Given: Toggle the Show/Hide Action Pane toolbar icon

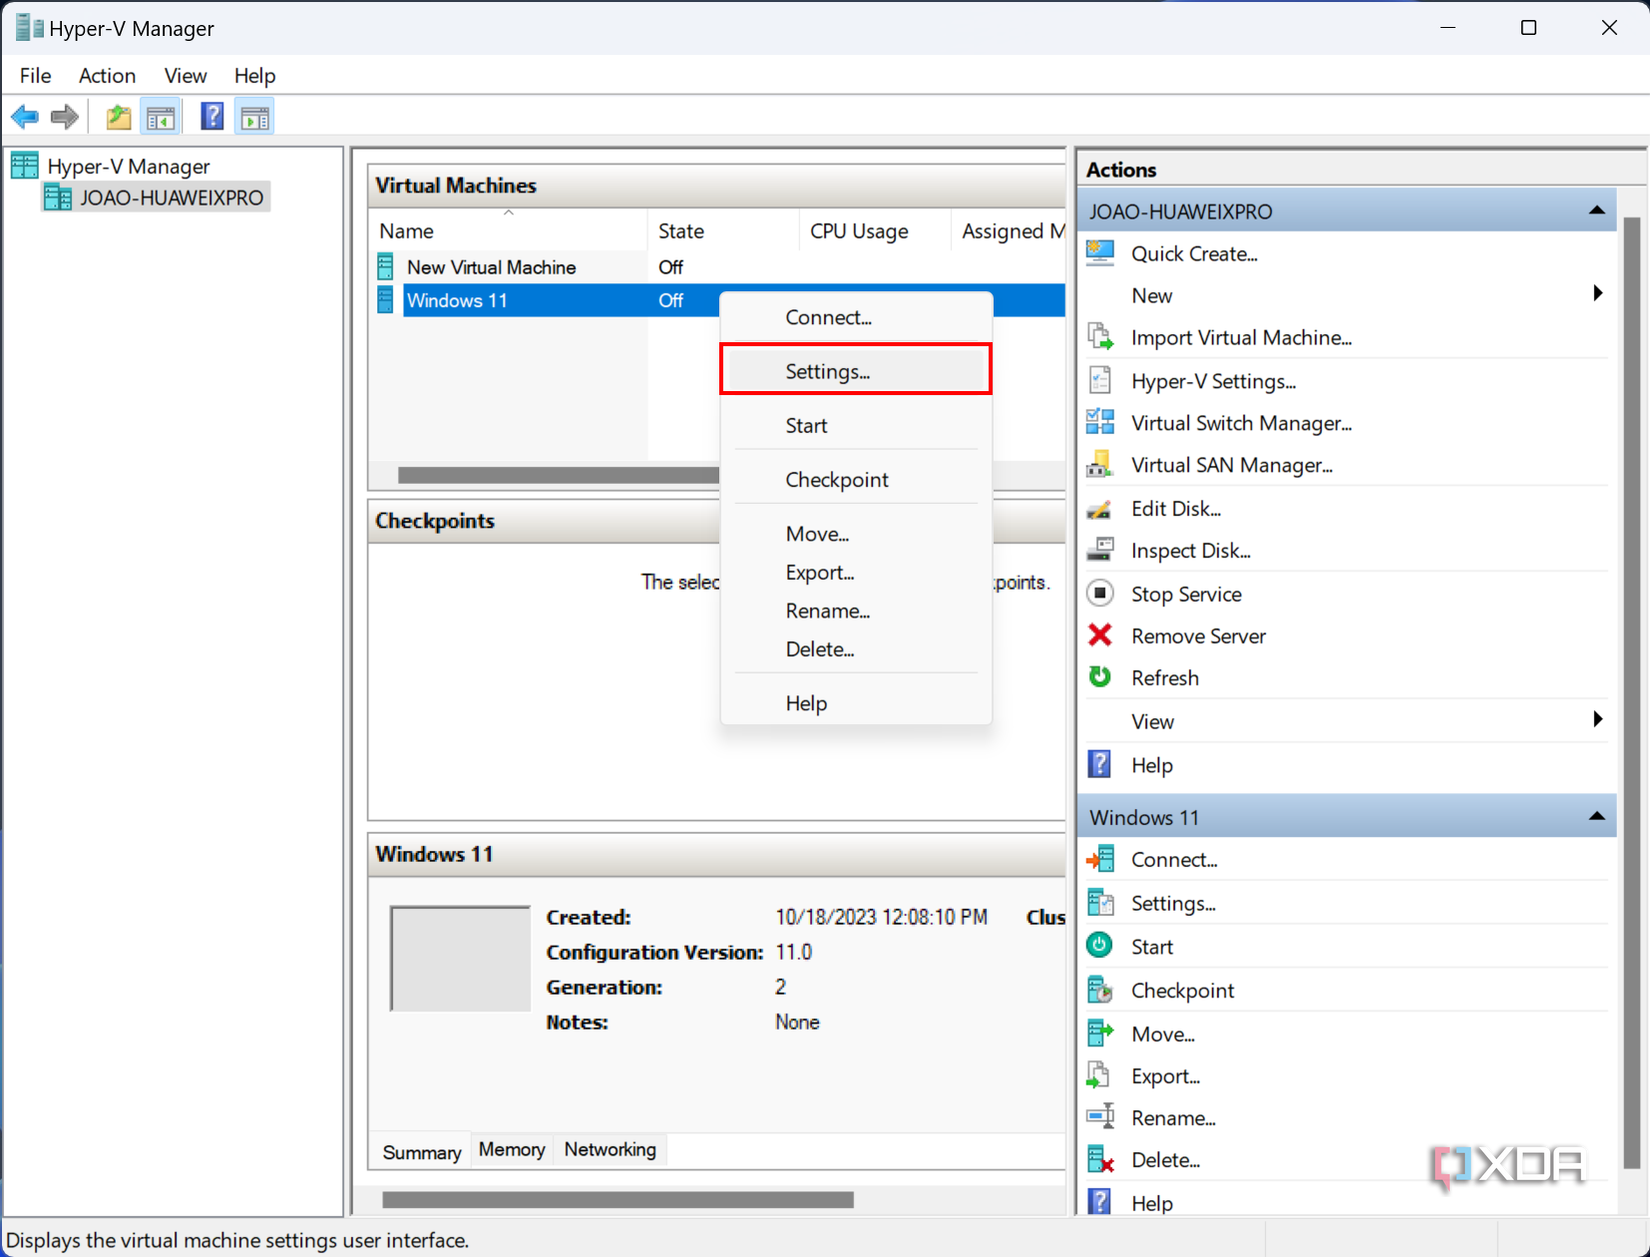Looking at the screenshot, I should pyautogui.click(x=255, y=117).
